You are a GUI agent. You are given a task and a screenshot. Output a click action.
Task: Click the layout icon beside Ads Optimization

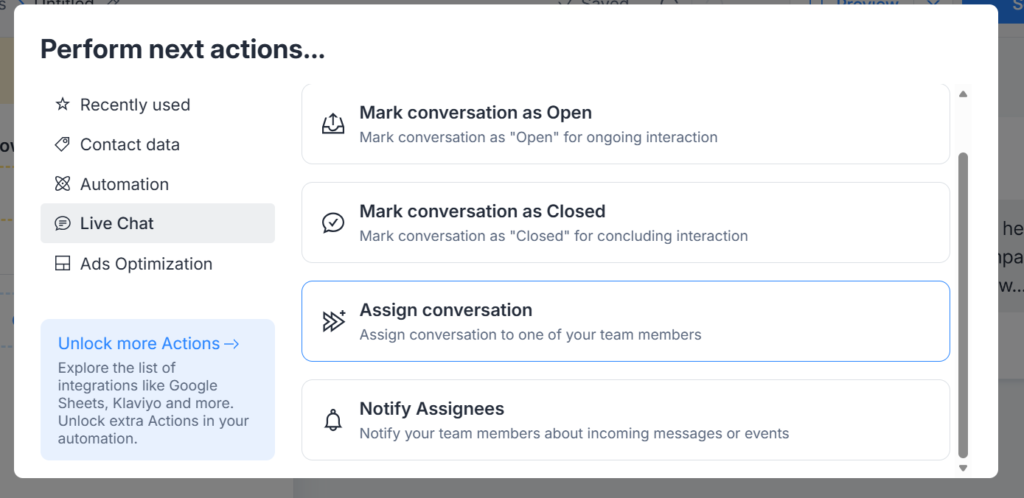pos(62,264)
